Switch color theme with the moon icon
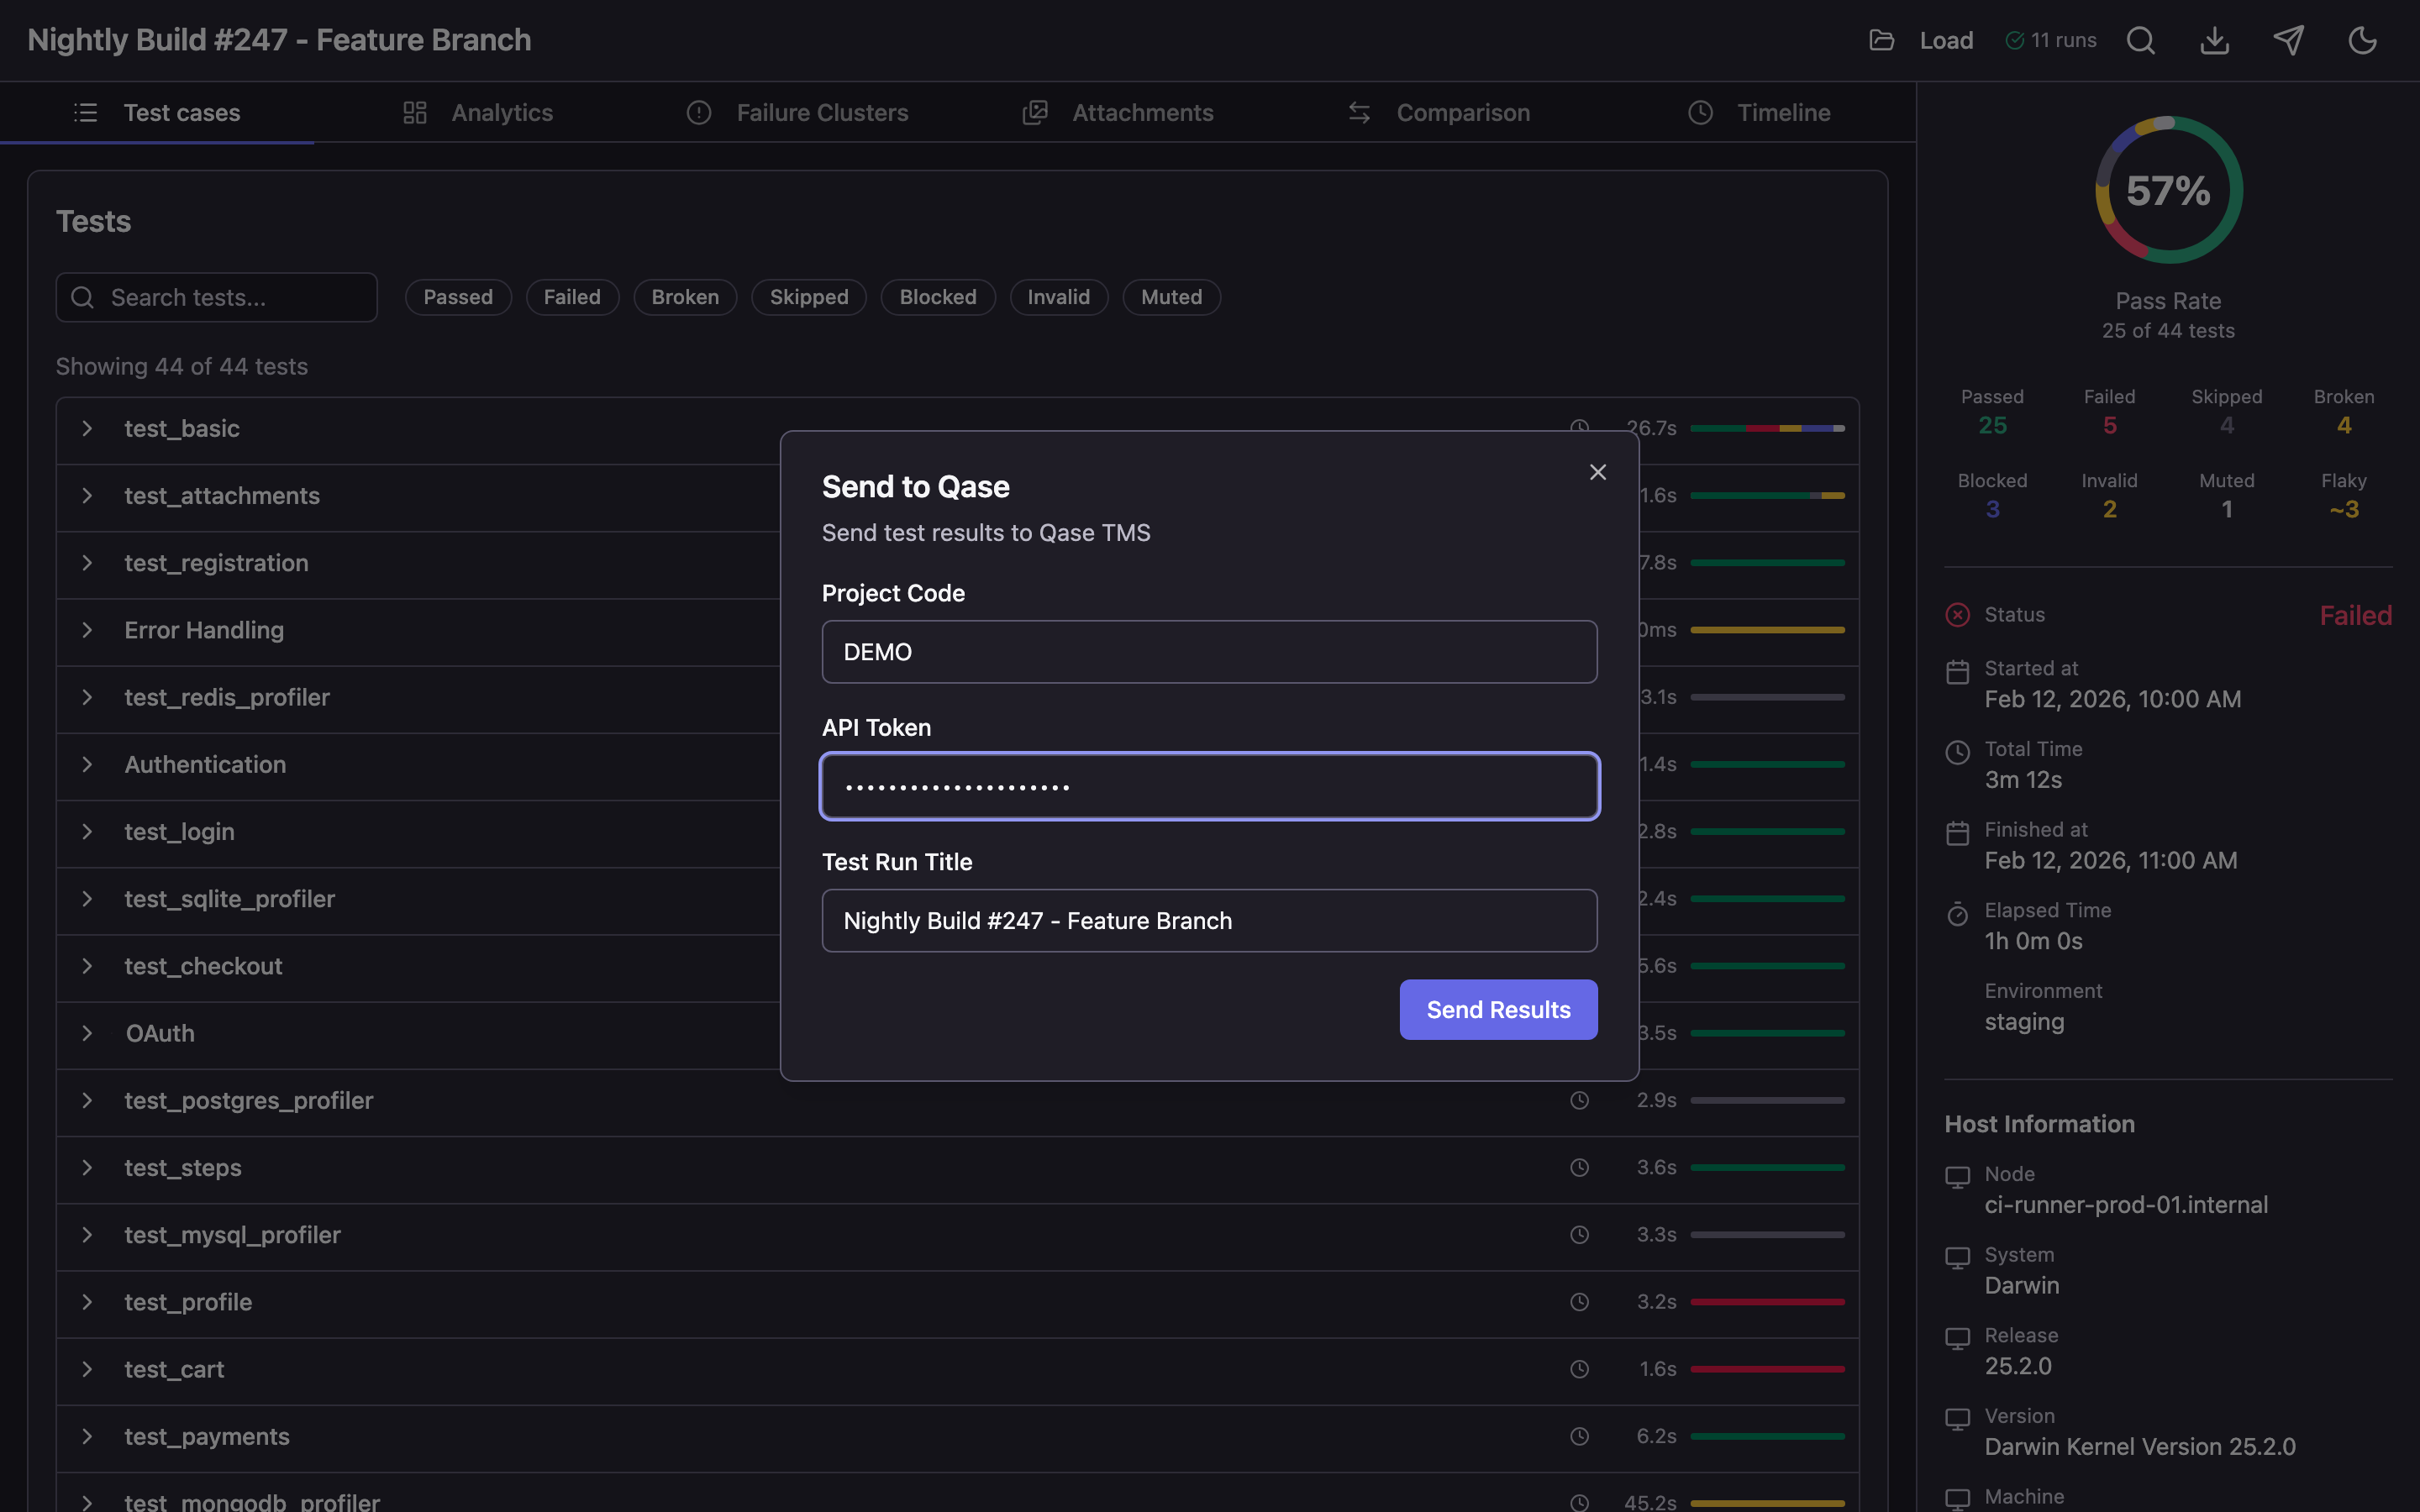Viewport: 2420px width, 1512px height. [x=2363, y=40]
